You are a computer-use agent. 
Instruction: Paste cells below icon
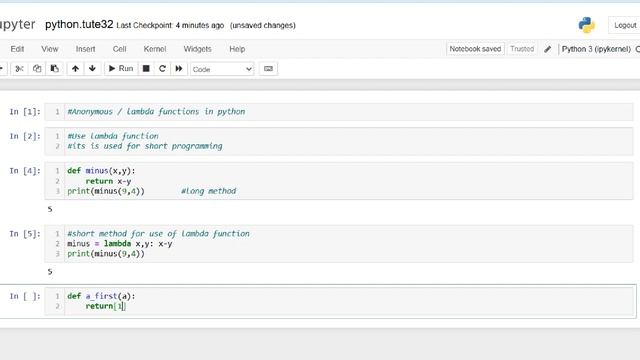[x=54, y=69]
